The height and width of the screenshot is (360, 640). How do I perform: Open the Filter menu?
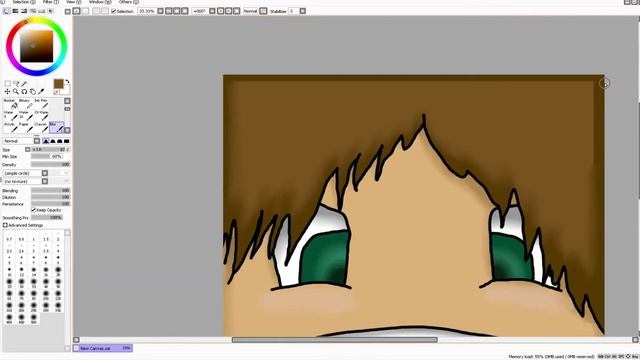click(x=51, y=2)
